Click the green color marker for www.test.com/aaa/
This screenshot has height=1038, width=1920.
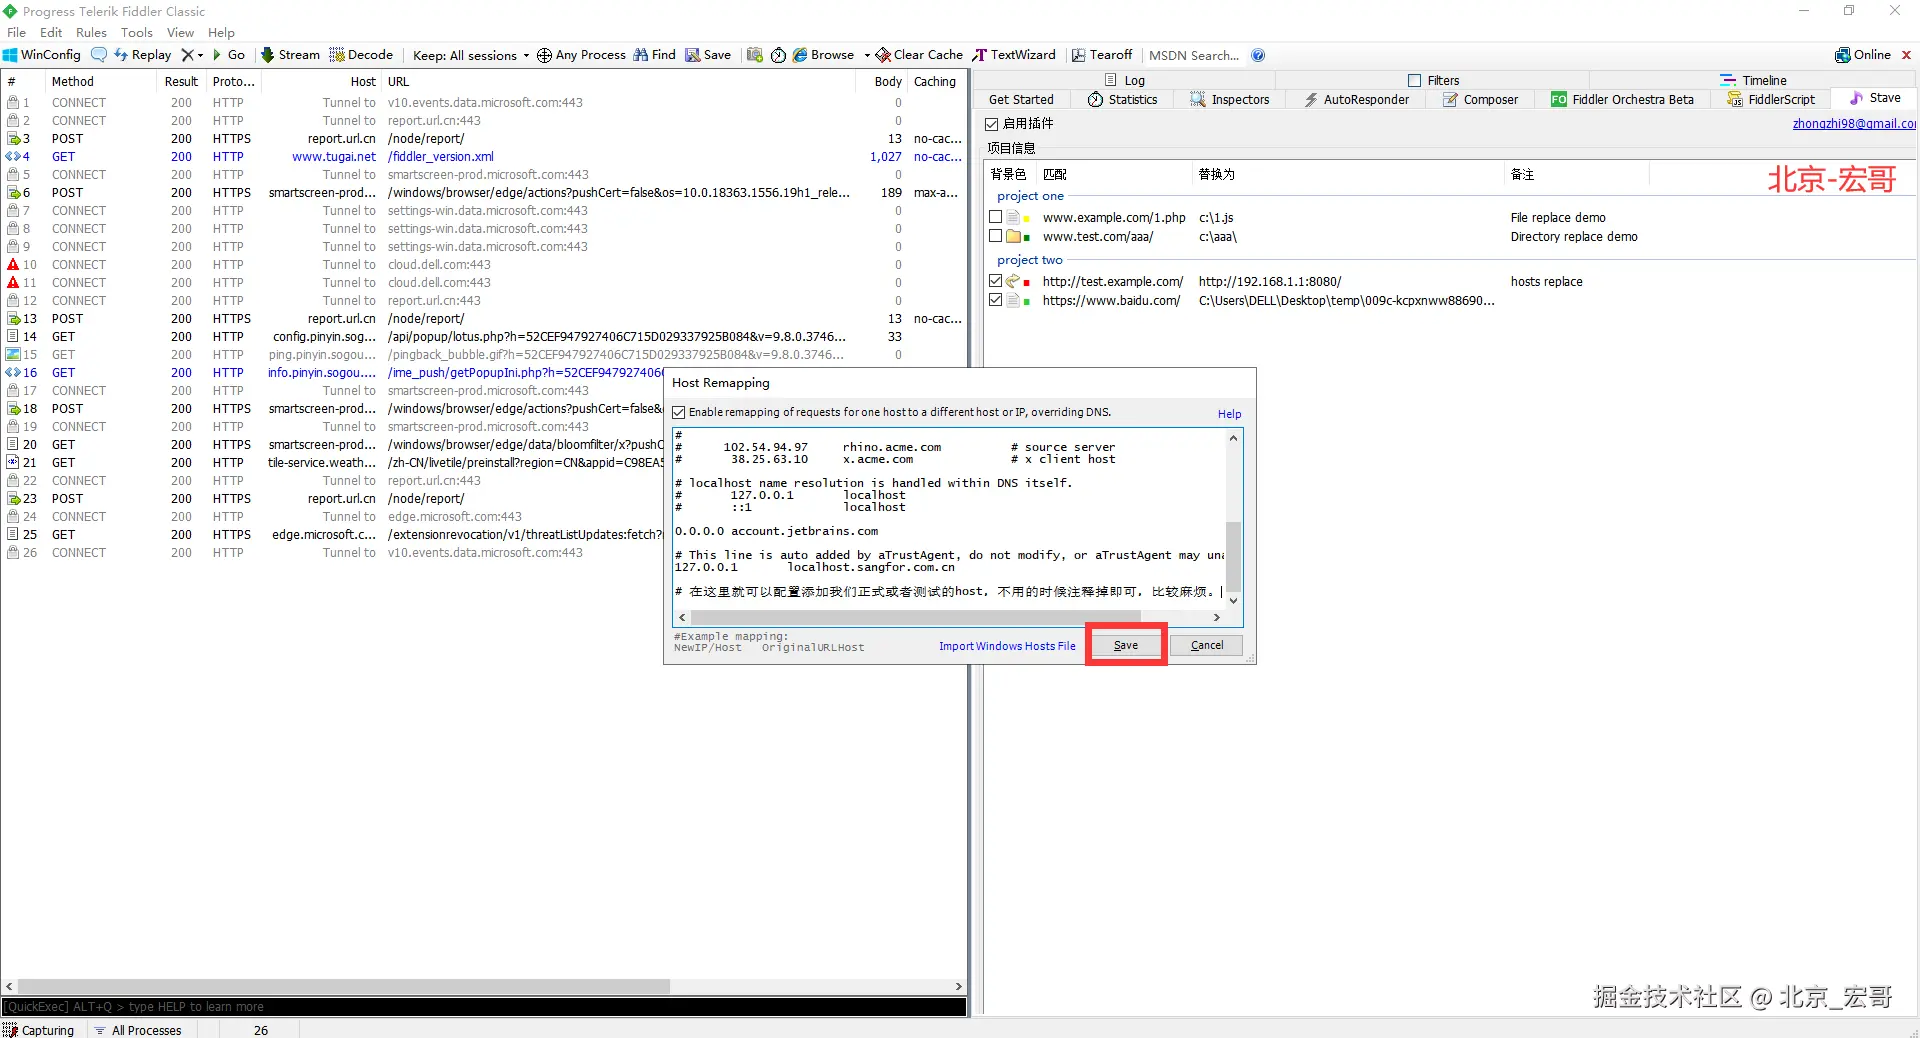1027,238
